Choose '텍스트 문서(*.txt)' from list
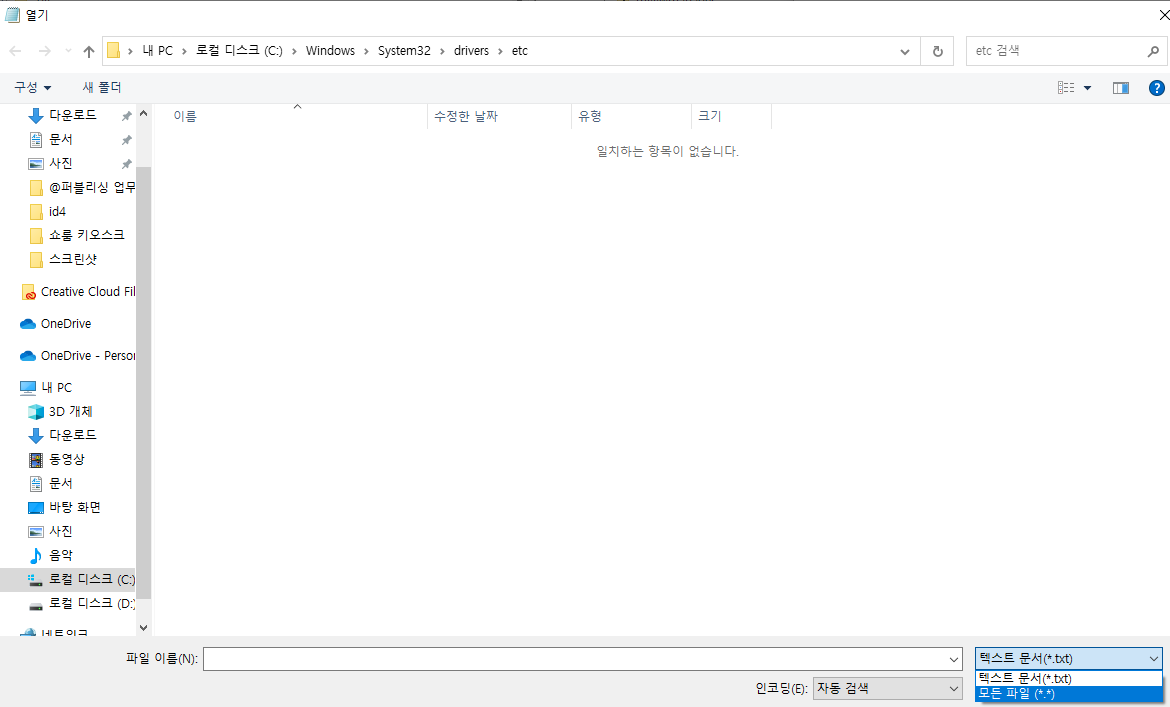Image resolution: width=1170 pixels, height=707 pixels. click(1069, 679)
